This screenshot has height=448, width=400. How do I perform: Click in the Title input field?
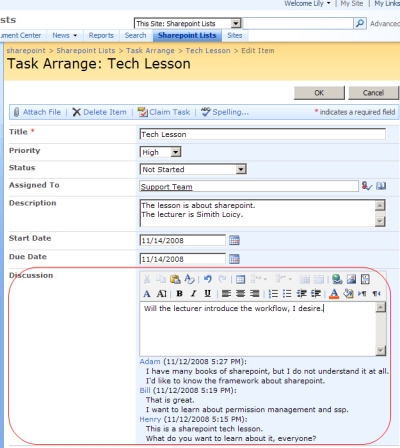pos(263,134)
